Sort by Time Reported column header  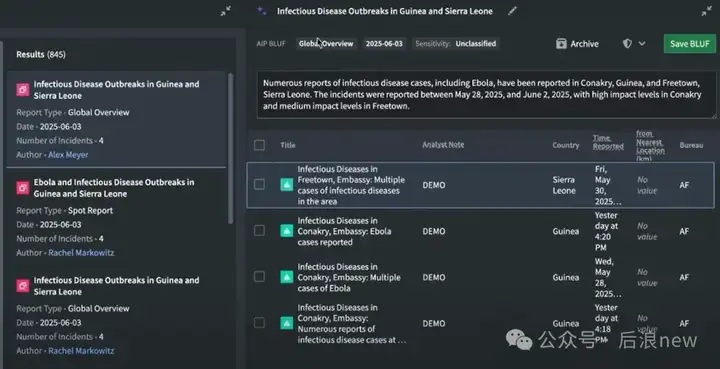[608, 142]
